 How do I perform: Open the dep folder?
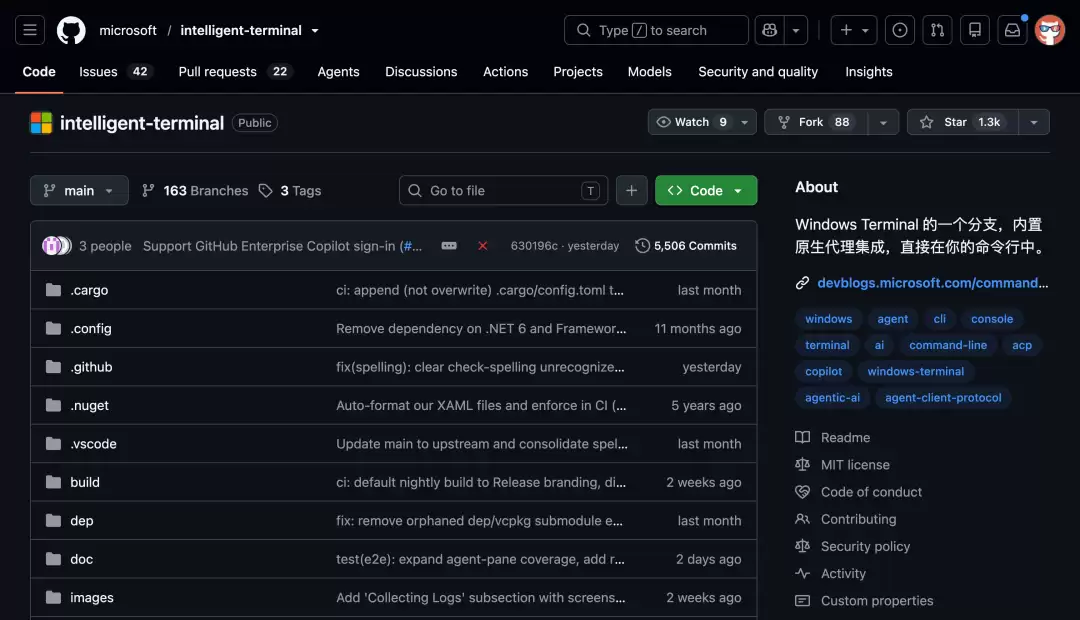(x=81, y=521)
